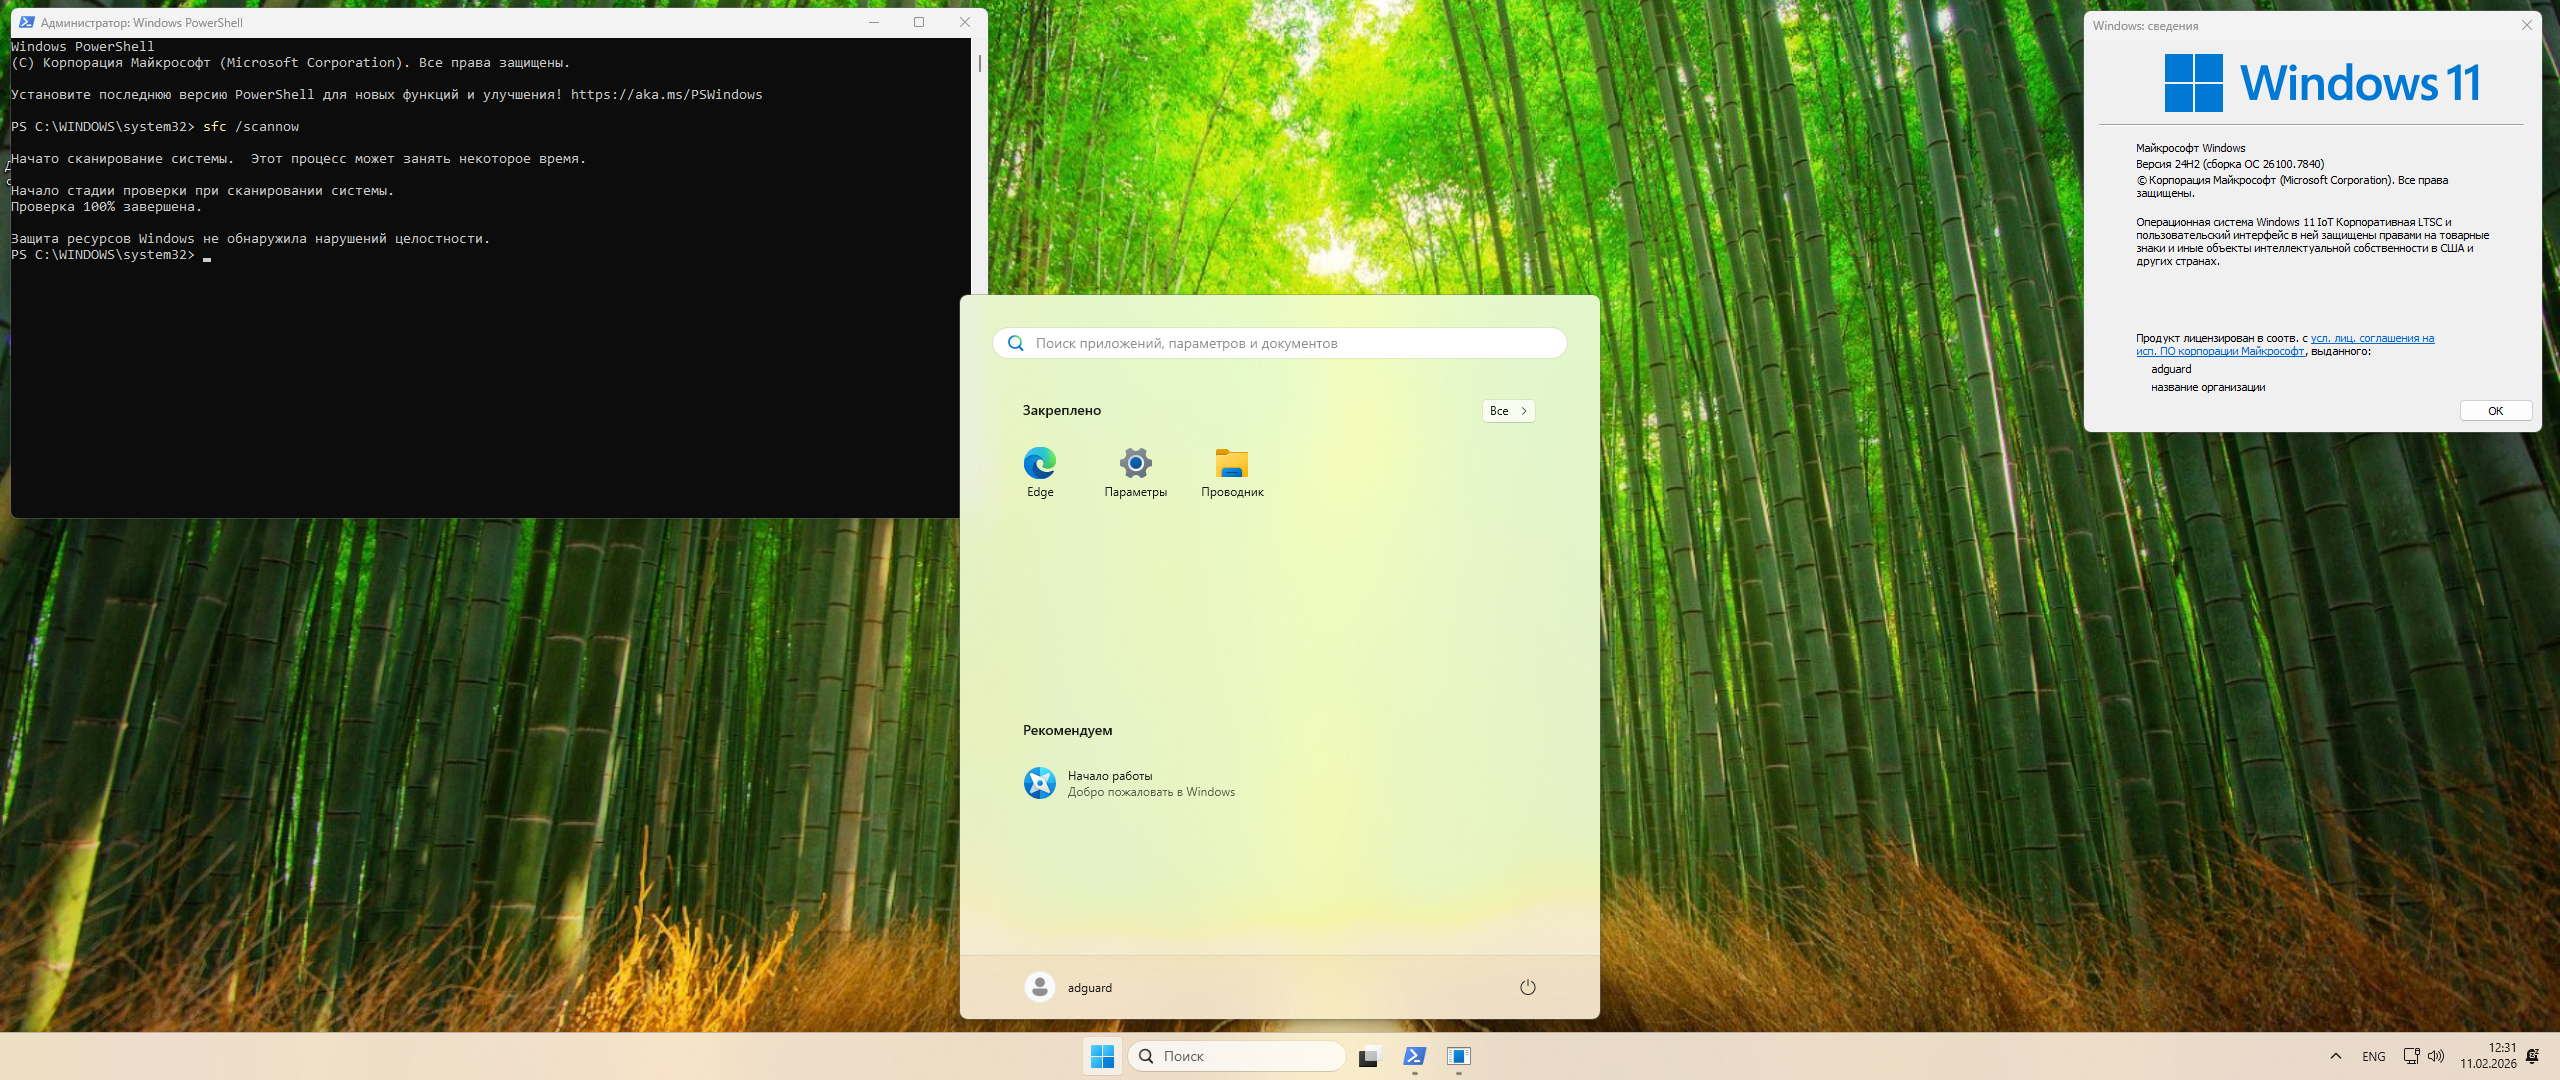Expand hidden system tray icons chevron
The width and height of the screenshot is (2560, 1080).
(x=2335, y=1056)
